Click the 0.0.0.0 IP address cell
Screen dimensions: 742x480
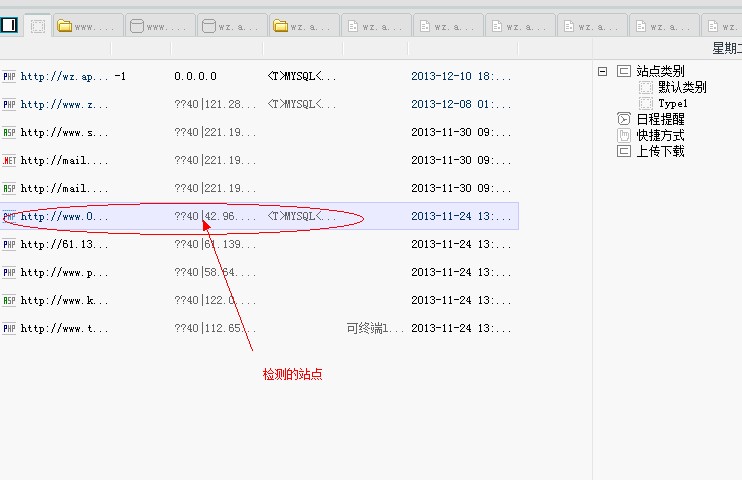coord(195,76)
